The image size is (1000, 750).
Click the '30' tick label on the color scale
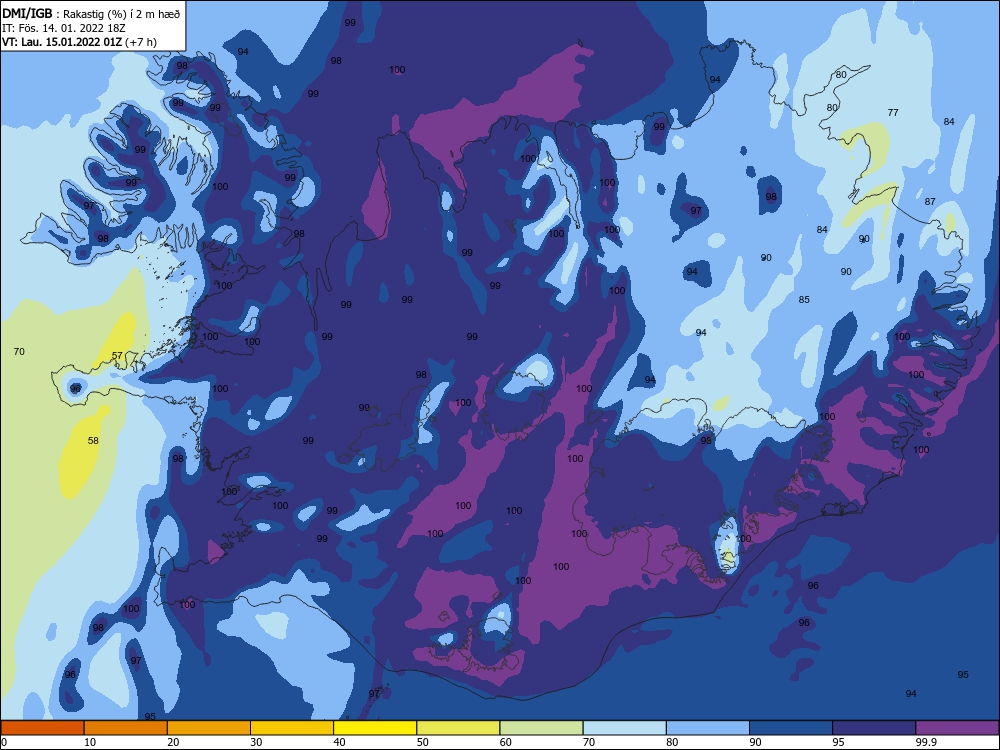pyautogui.click(x=256, y=742)
